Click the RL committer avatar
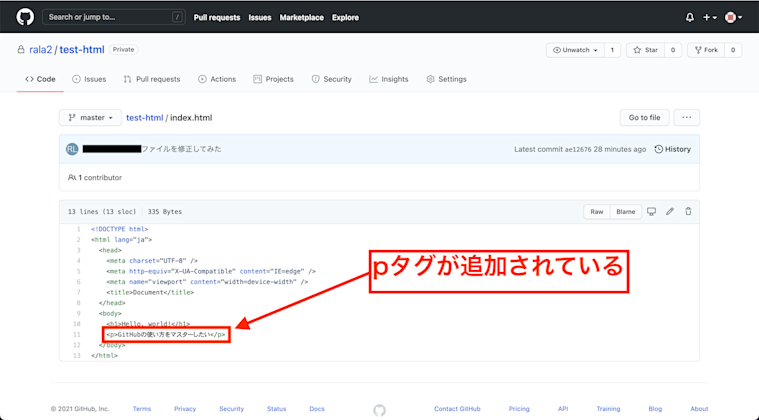 pos(72,149)
